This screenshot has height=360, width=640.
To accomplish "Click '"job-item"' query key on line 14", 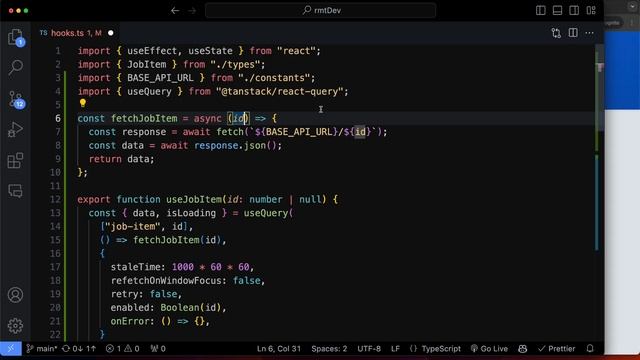I will 133,227.
